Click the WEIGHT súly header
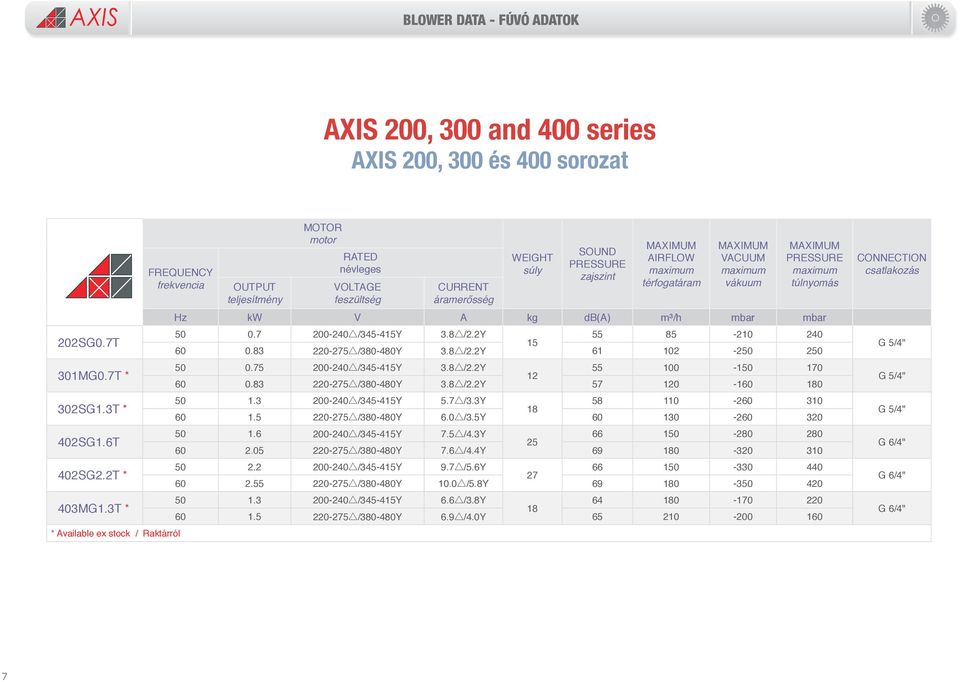960x682 pixels. 532,263
